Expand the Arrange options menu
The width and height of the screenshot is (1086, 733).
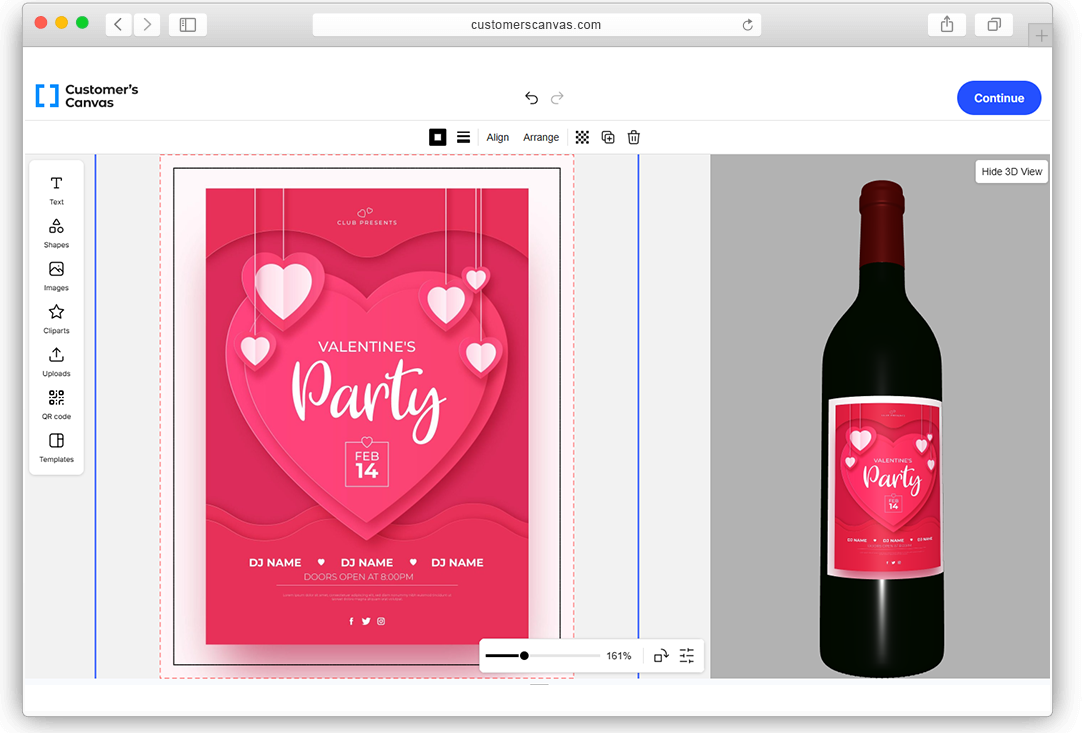pyautogui.click(x=541, y=138)
